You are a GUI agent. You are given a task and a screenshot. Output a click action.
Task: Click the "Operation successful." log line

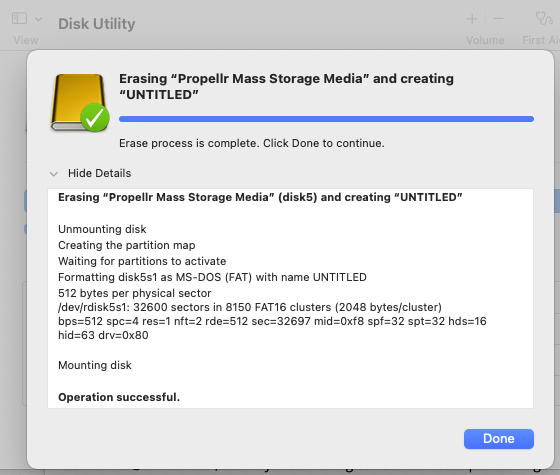tap(119, 397)
